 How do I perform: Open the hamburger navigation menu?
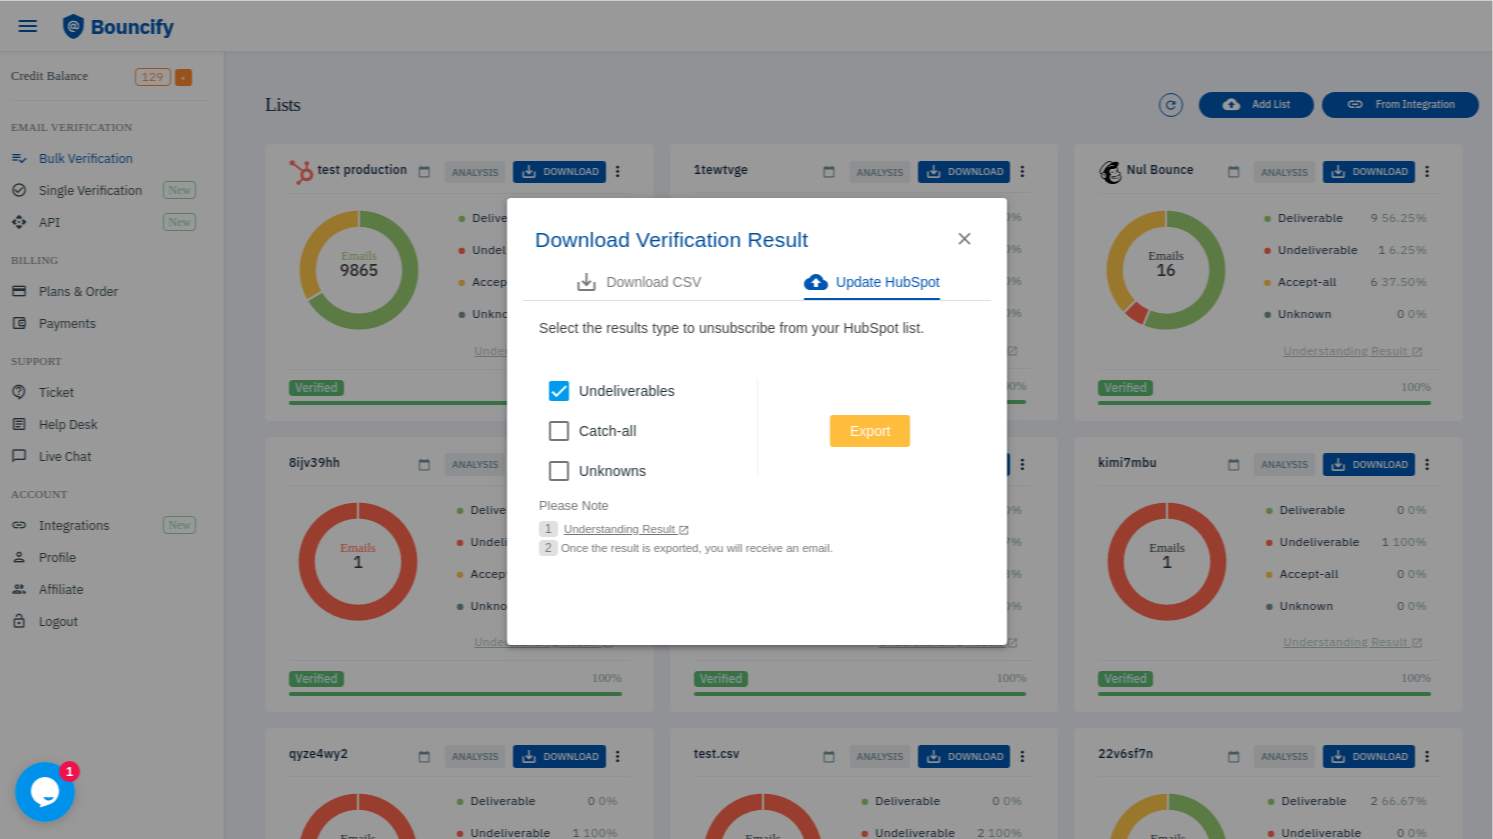coord(28,26)
